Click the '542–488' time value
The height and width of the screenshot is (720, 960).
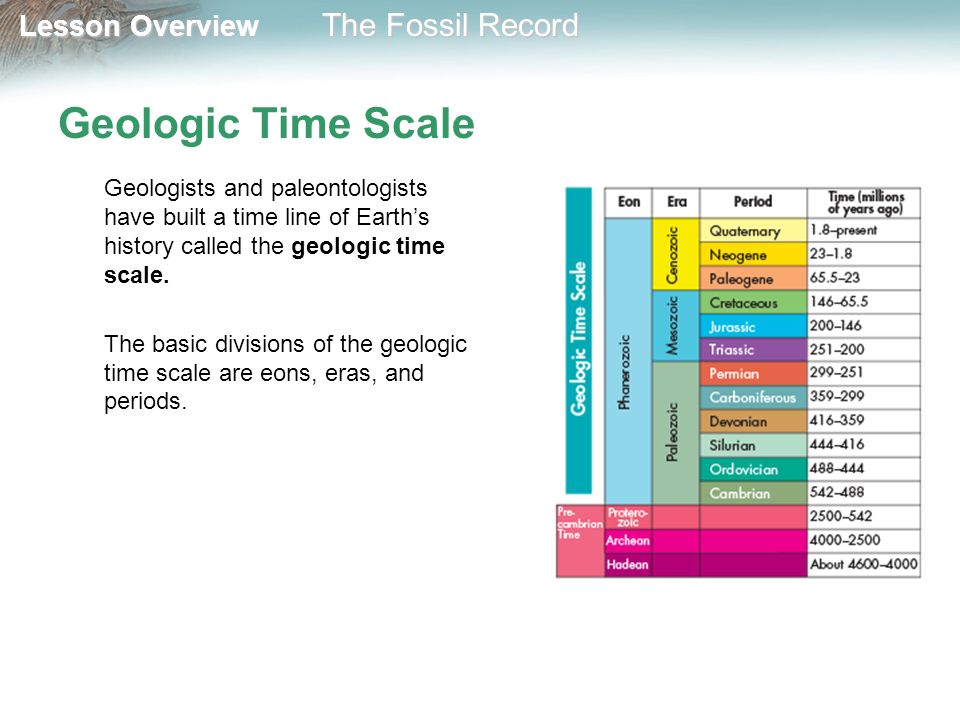tap(837, 492)
